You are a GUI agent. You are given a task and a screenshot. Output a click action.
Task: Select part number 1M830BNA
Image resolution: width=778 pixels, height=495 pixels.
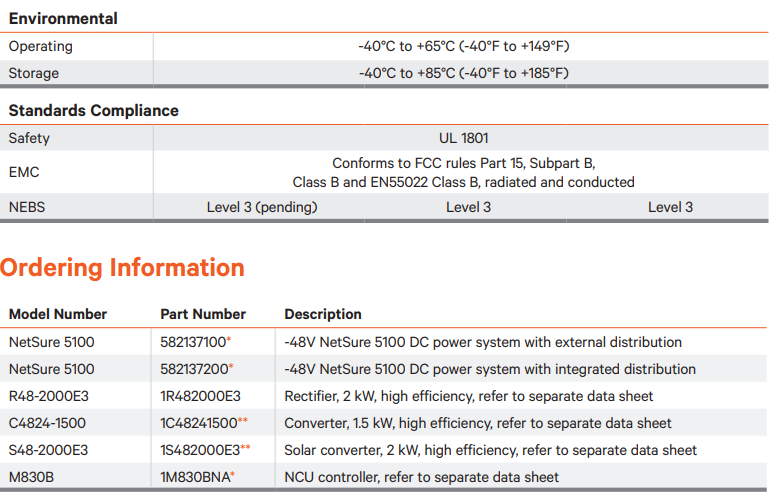(197, 477)
